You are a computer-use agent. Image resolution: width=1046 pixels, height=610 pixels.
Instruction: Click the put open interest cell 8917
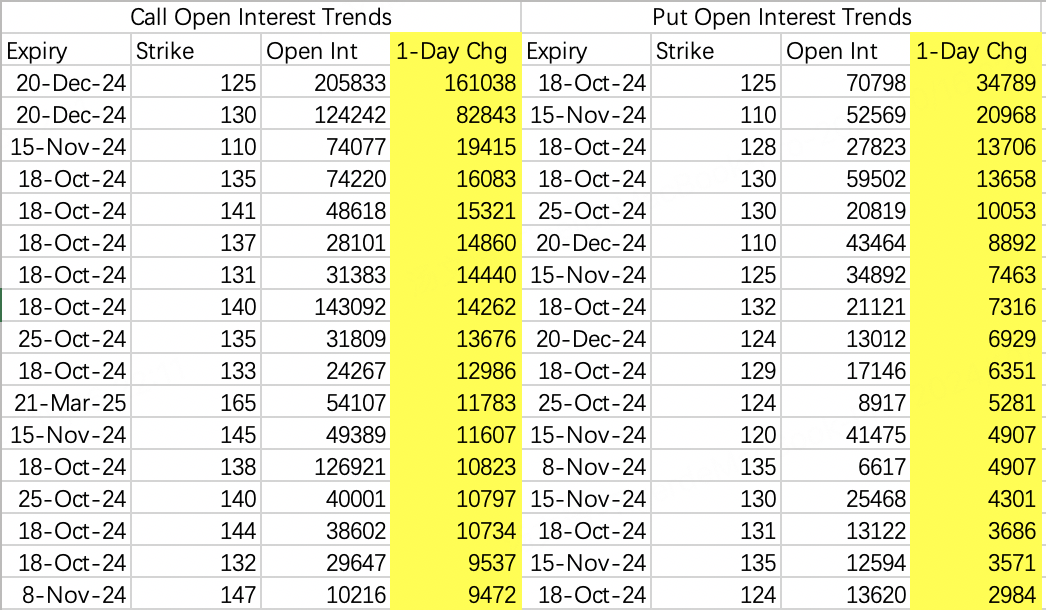(x=845, y=402)
